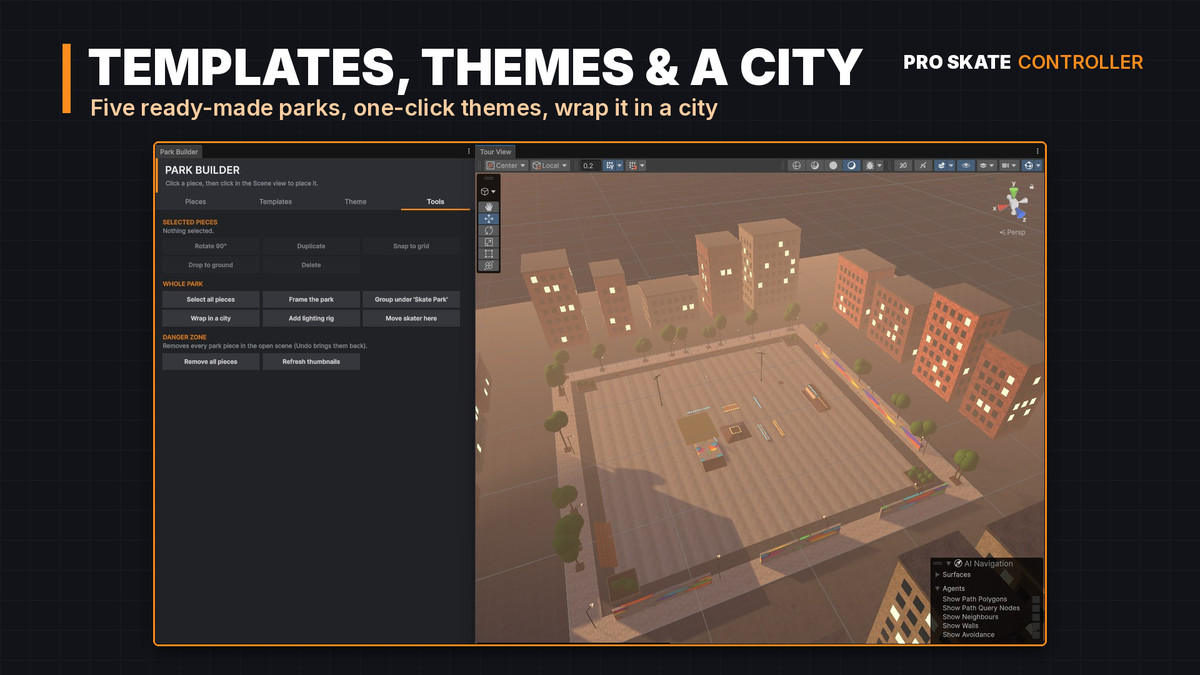Viewport: 1200px width, 675px height.
Task: Click the green Y axis of orientation gizmo
Action: click(1014, 191)
